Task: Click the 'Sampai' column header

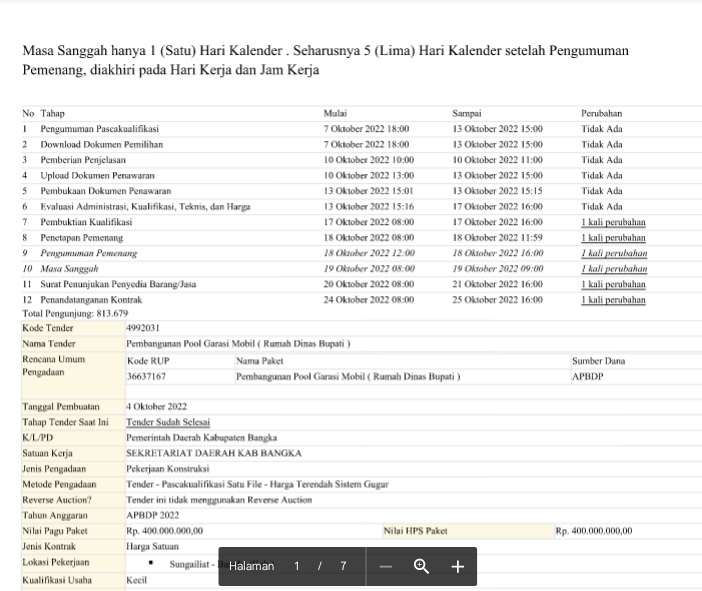Action: pos(467,113)
